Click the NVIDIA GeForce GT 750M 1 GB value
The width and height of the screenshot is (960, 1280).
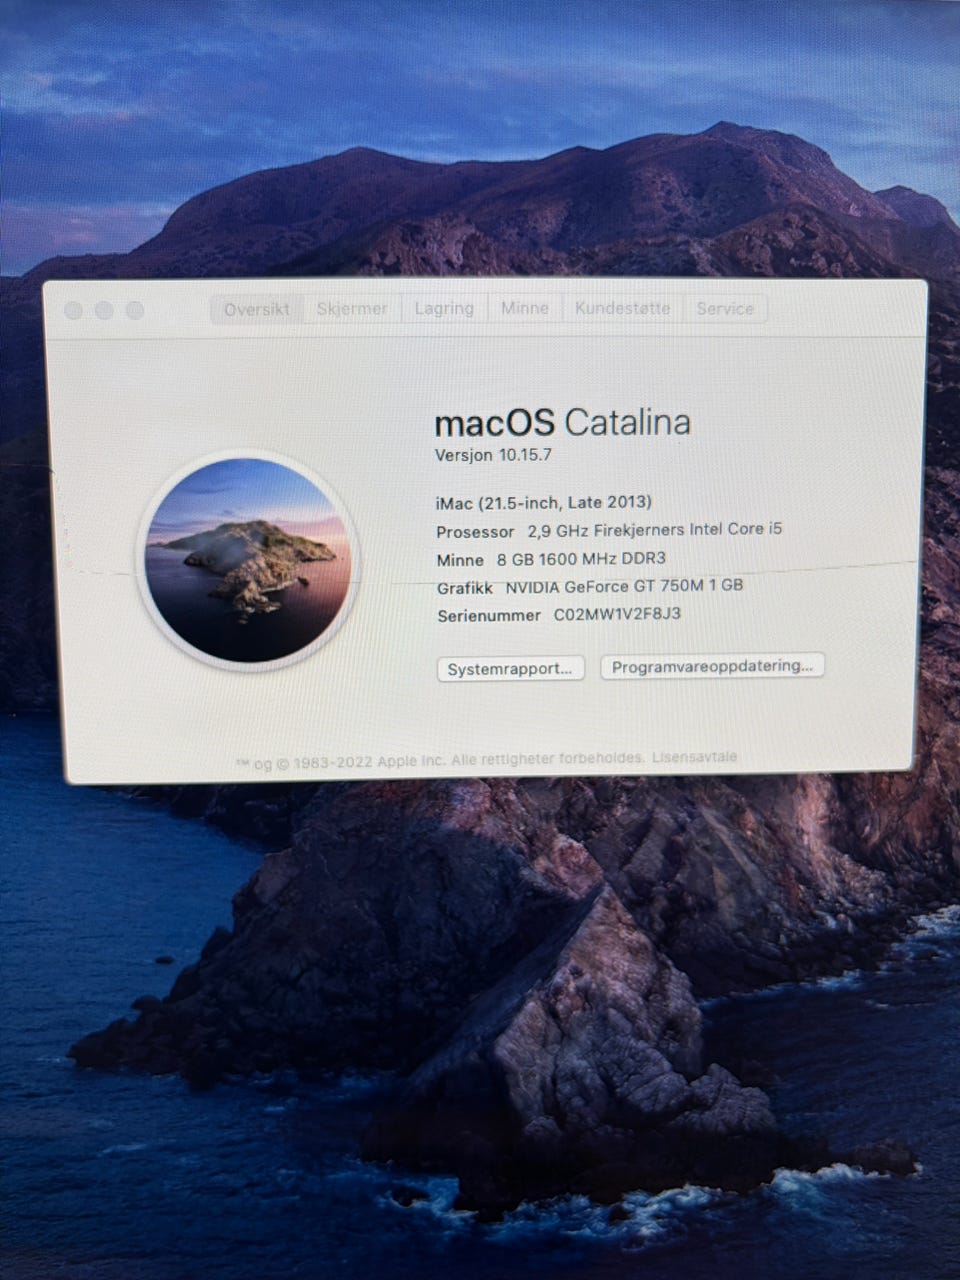624,586
